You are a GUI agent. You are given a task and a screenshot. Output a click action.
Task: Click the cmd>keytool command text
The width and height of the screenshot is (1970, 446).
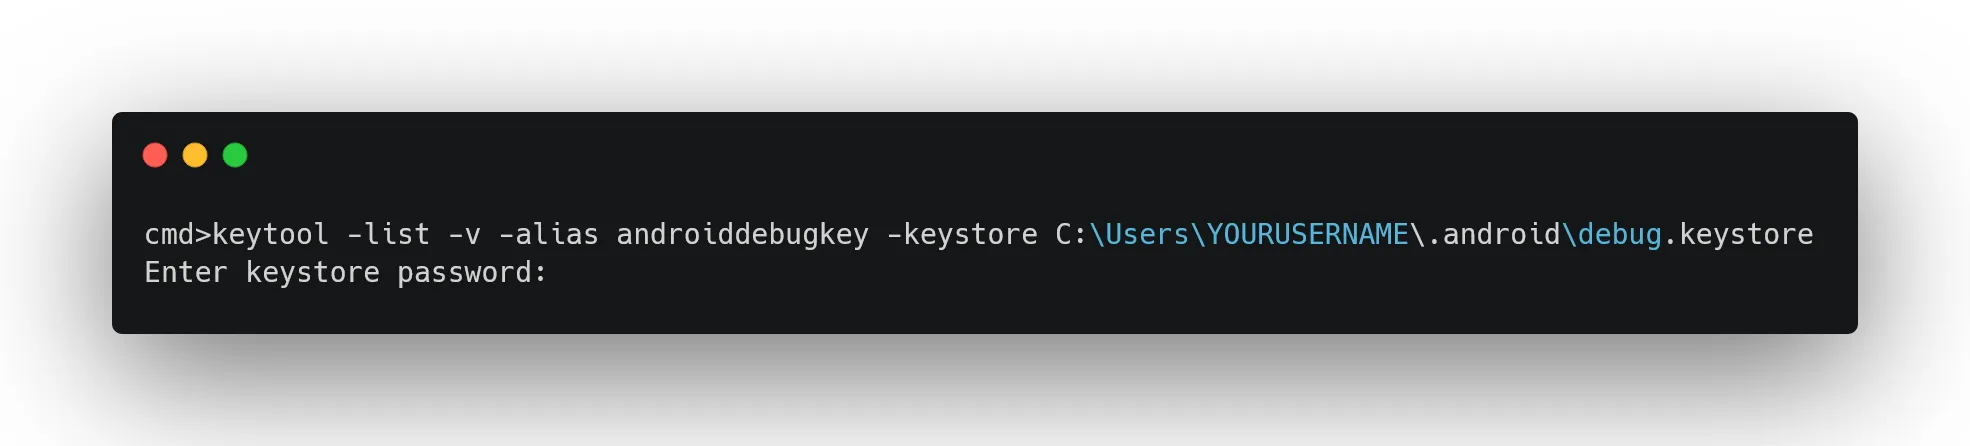pos(236,235)
